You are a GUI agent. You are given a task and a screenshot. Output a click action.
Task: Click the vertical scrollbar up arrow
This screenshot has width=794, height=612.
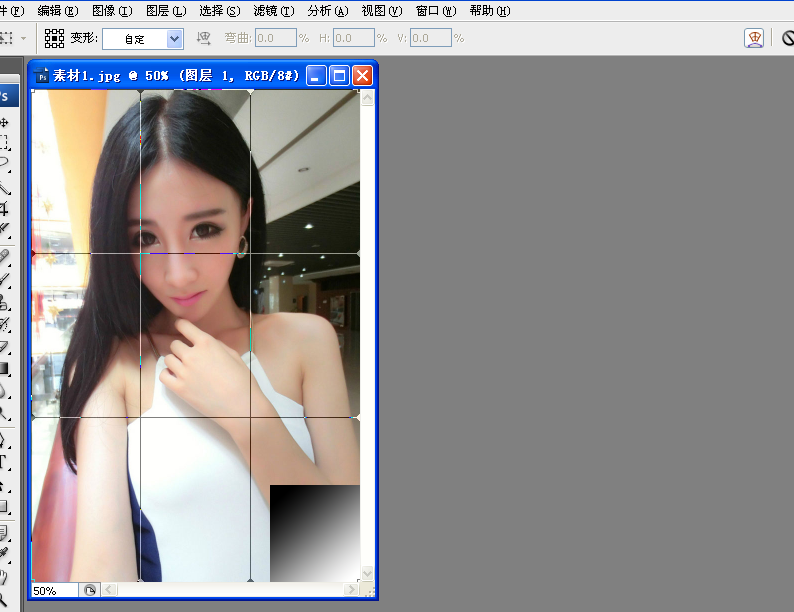point(368,98)
